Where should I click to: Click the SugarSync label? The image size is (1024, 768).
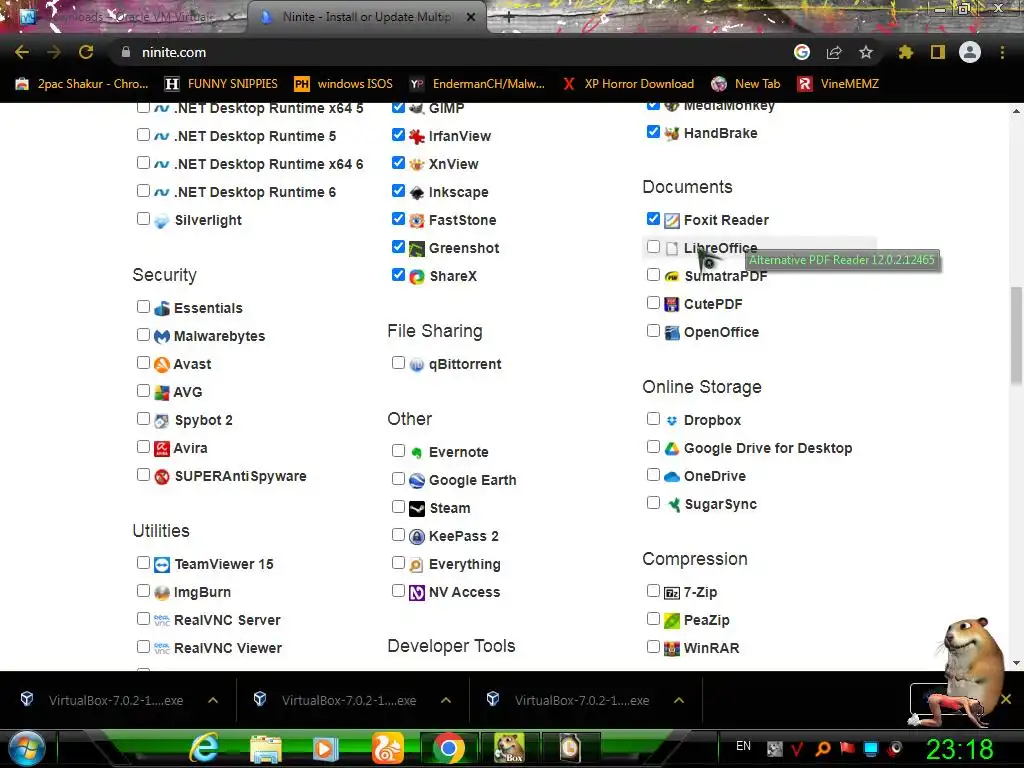pyautogui.click(x=720, y=504)
